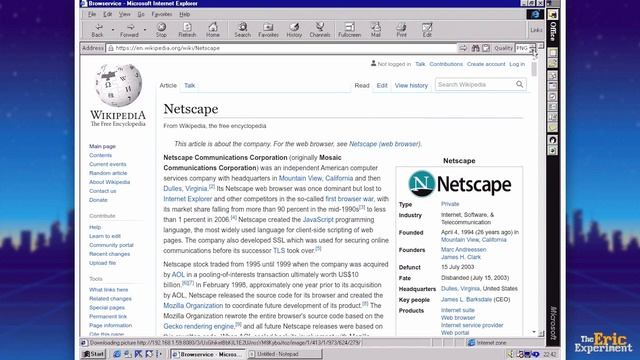Follow the Netscape (web browser) link

(384, 144)
